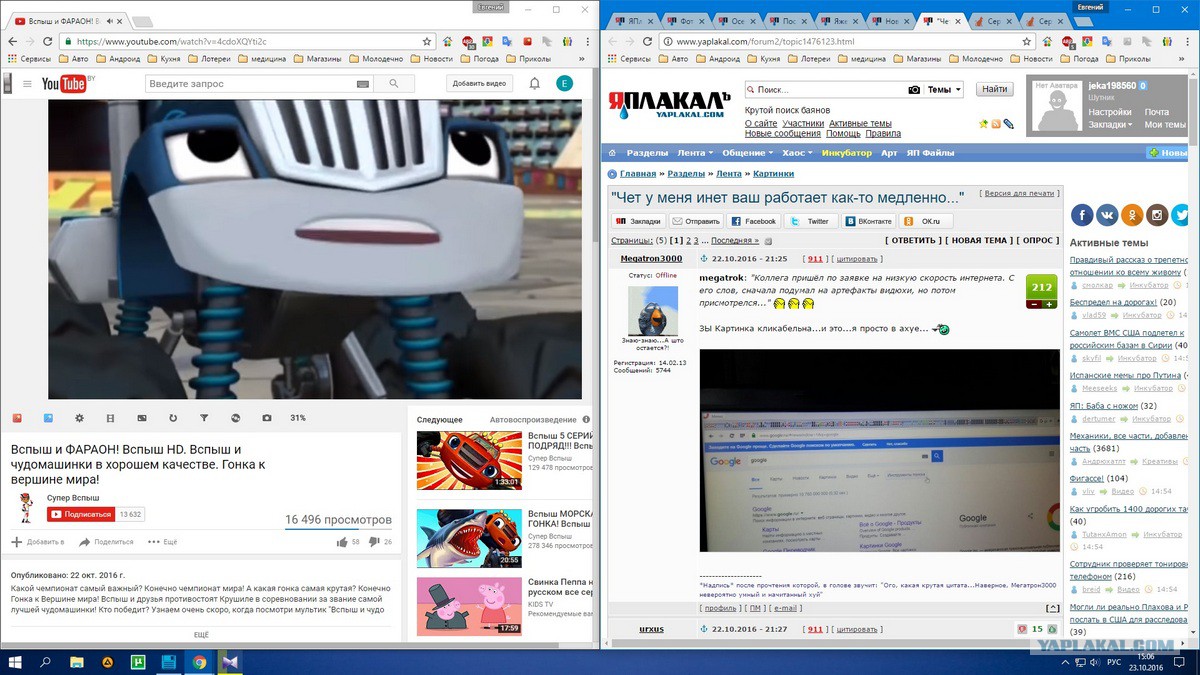This screenshot has width=1200, height=675.
Task: Open the YouTube hamburger guide menu
Action: point(27,84)
